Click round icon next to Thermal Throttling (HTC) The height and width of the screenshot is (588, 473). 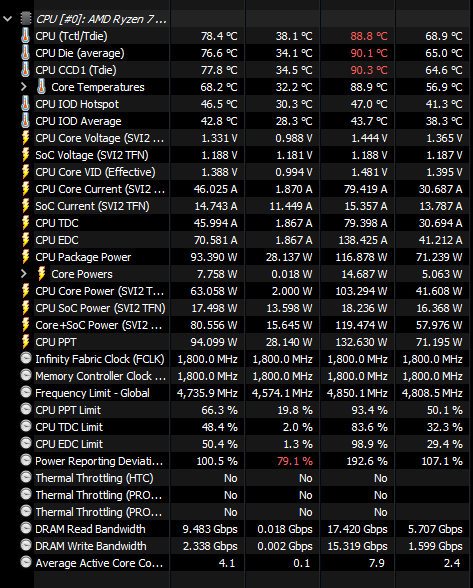click(26, 477)
